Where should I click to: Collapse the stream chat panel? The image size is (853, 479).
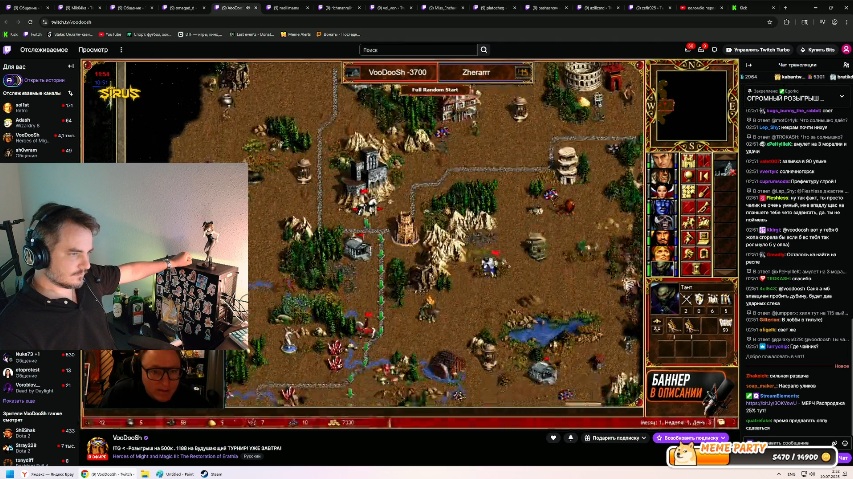[x=749, y=65]
